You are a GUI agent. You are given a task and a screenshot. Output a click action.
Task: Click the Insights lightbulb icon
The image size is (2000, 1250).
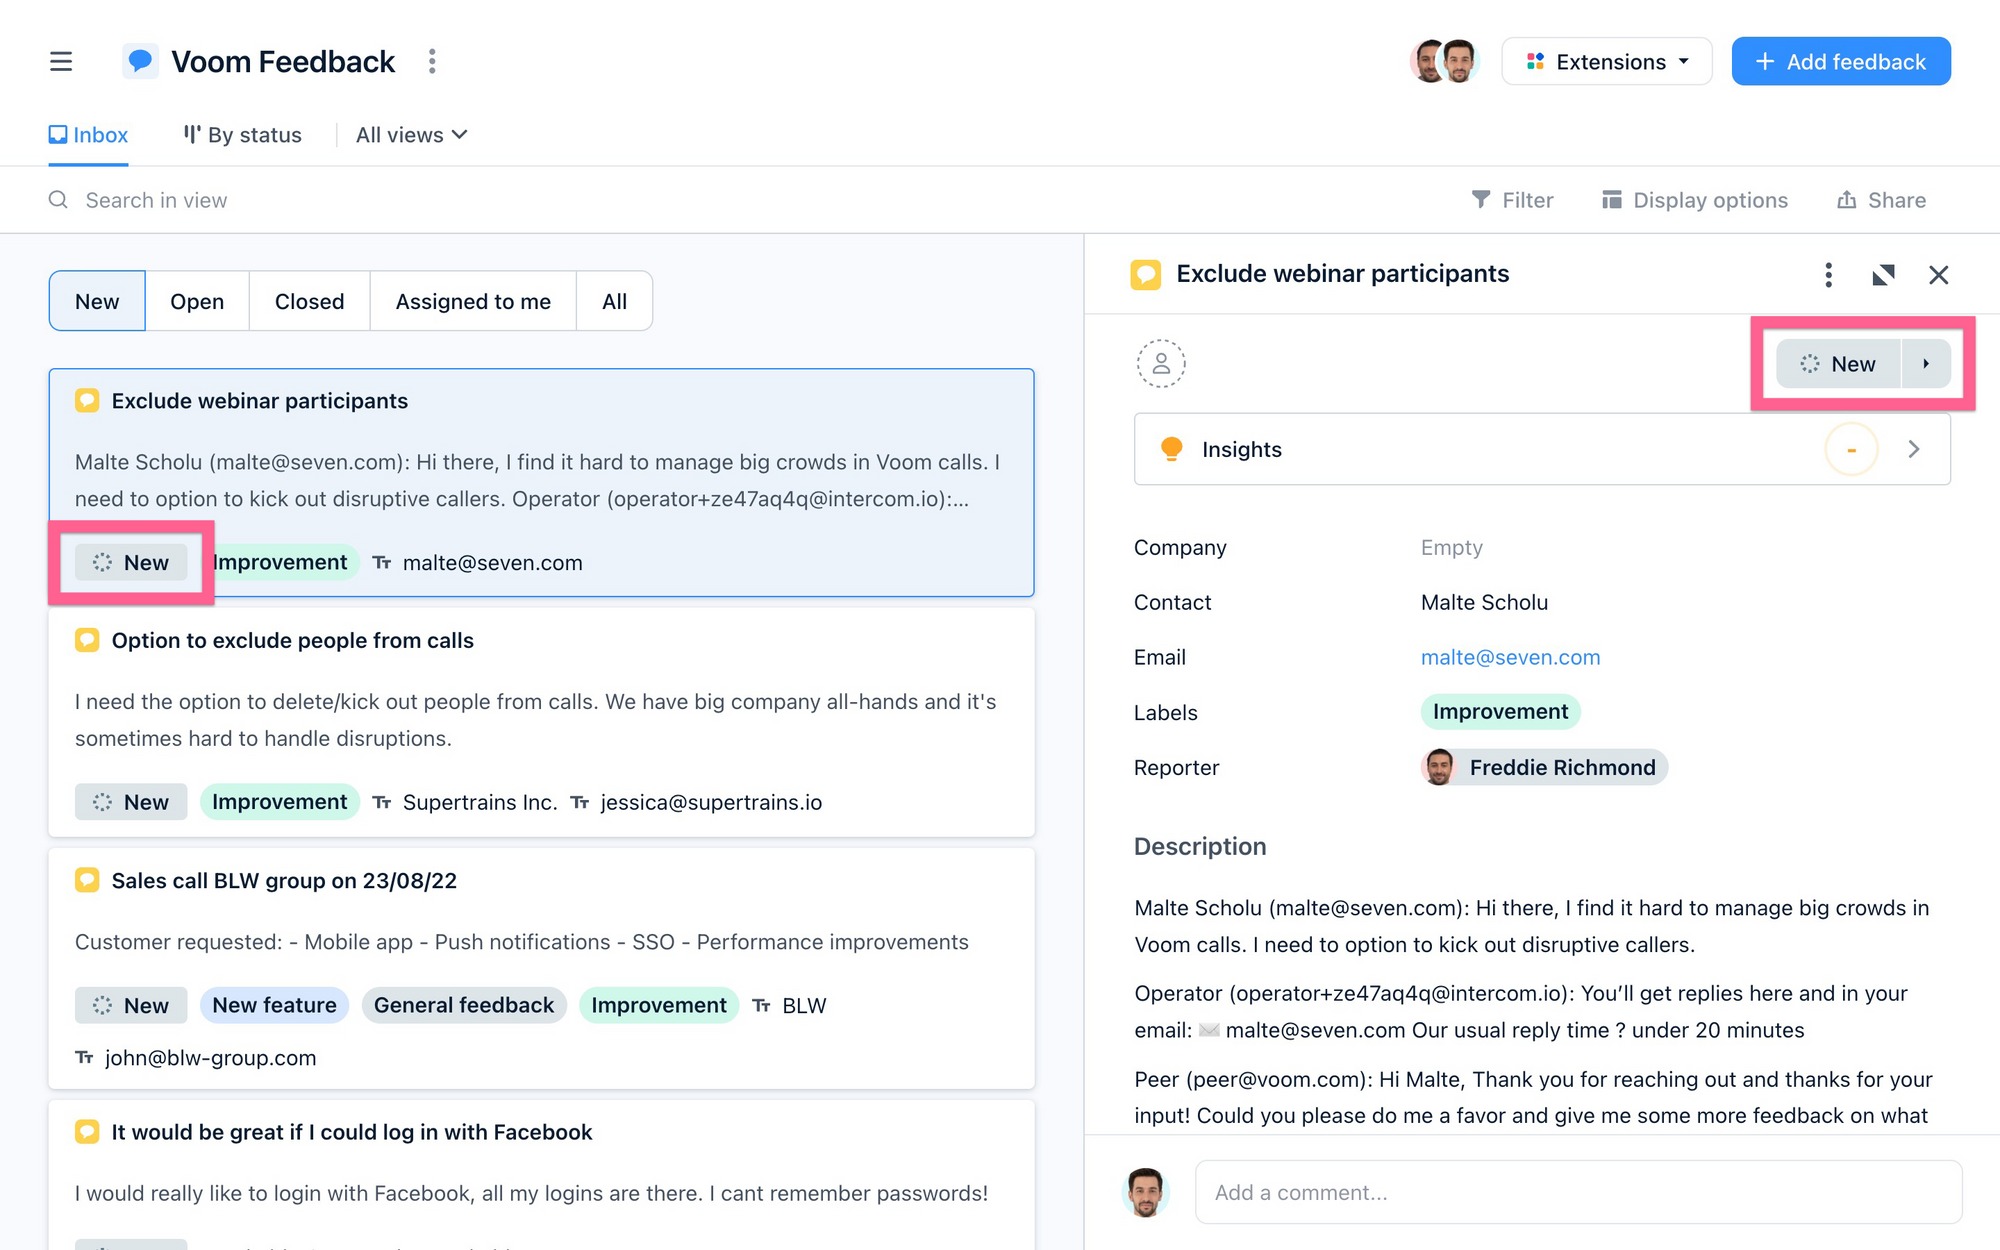click(1171, 449)
